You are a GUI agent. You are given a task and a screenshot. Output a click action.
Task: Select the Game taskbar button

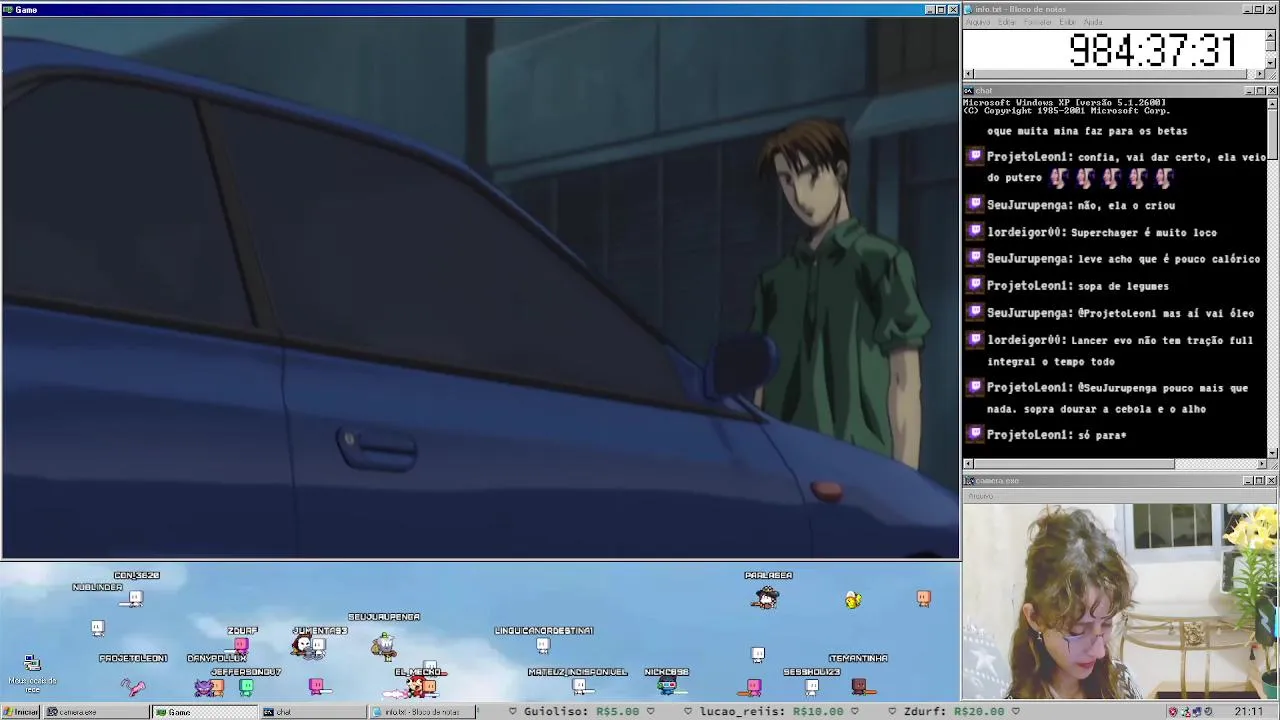(205, 712)
